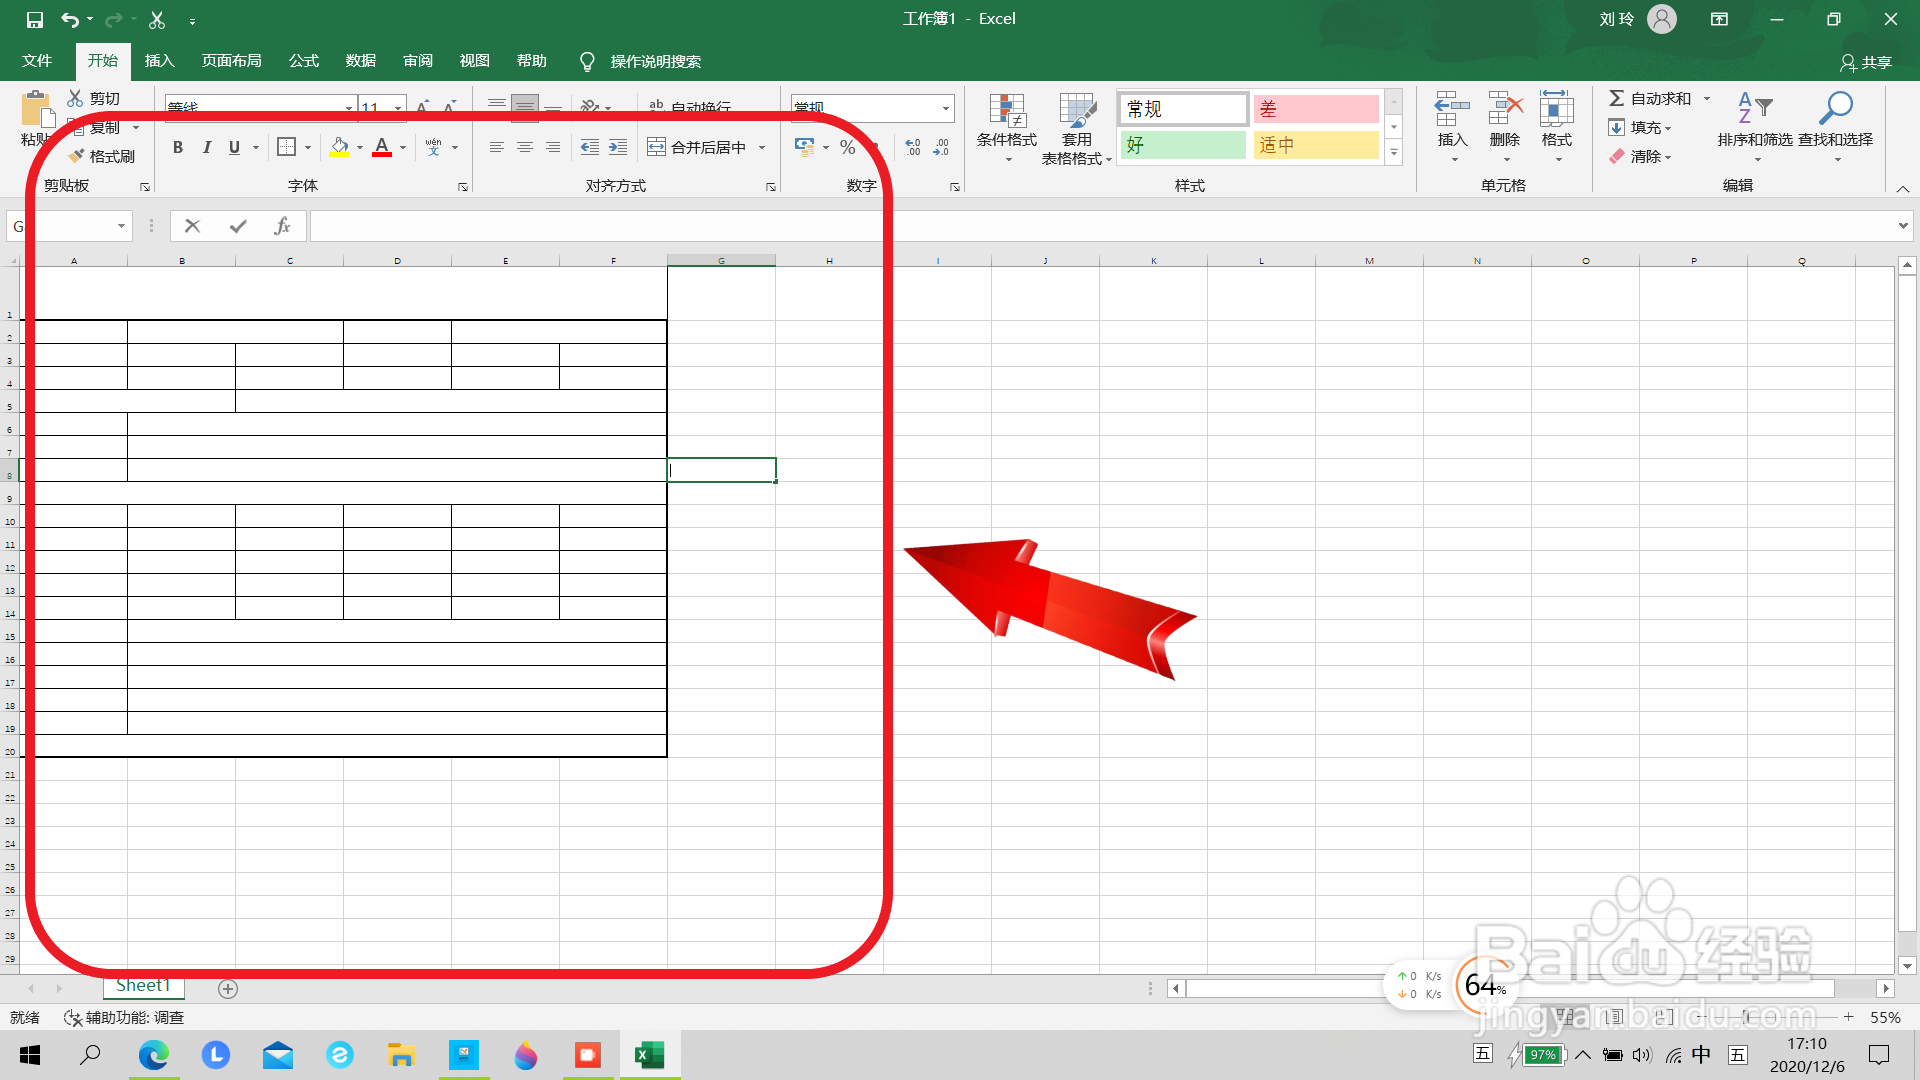
Task: Select the 常规 cell style
Action: 1183,109
